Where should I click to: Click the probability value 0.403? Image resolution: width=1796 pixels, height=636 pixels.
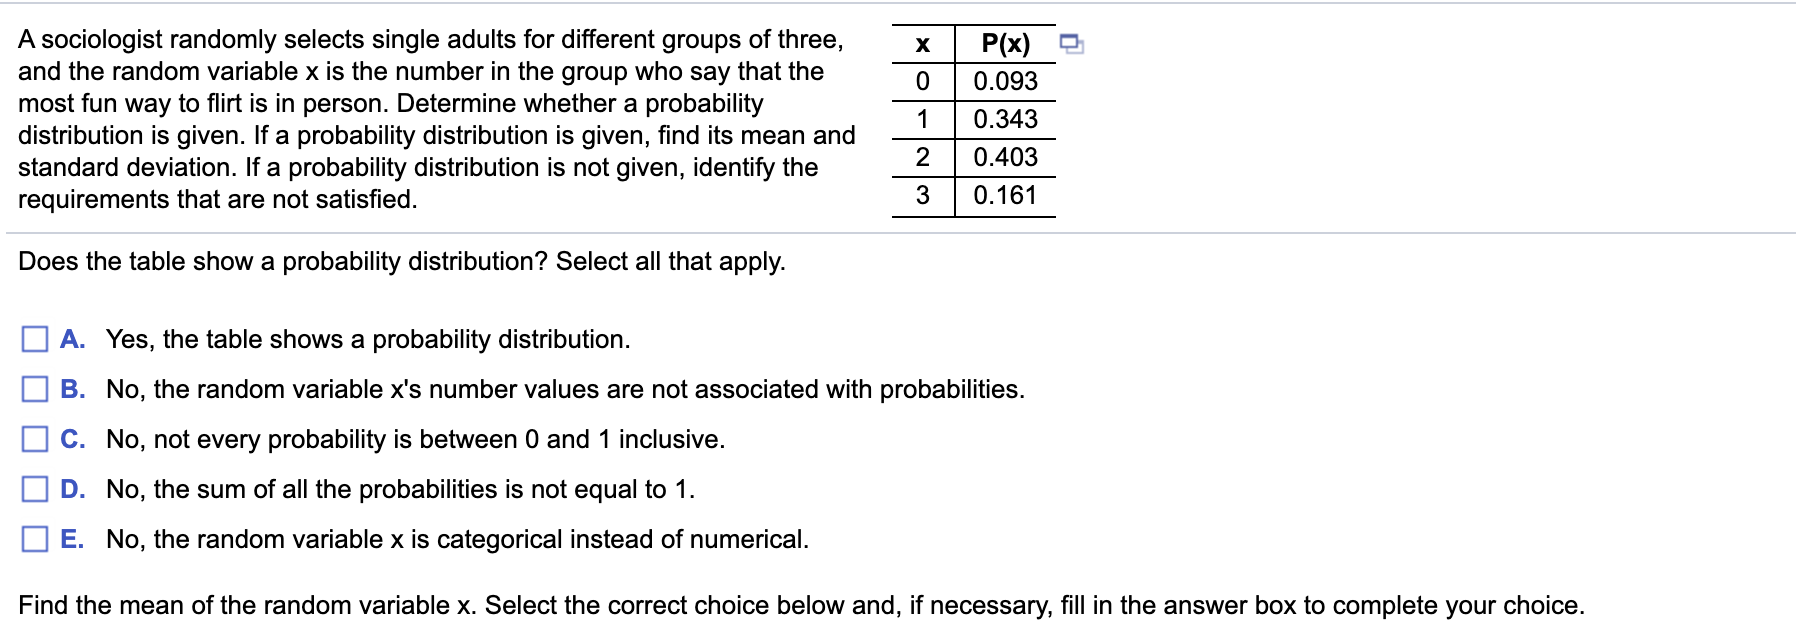pyautogui.click(x=1007, y=156)
